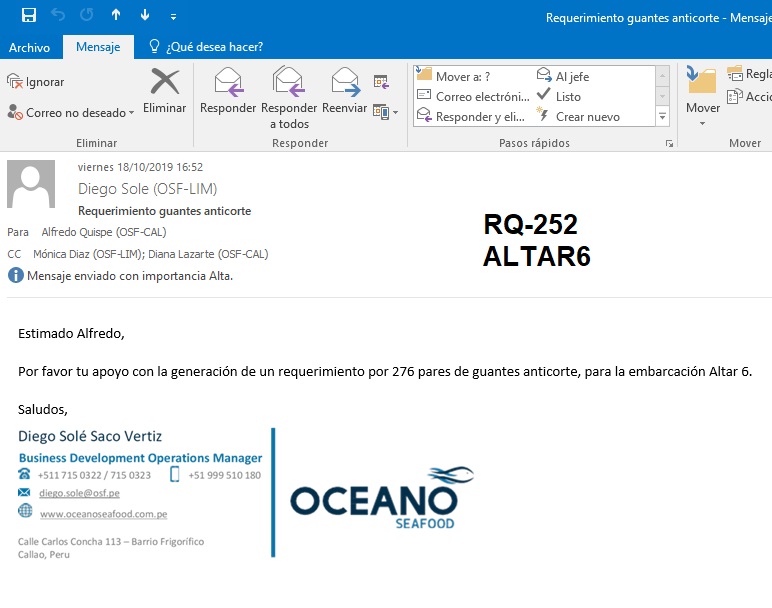Go to next item with down arrow
Image resolution: width=772 pixels, height=608 pixels.
tap(145, 15)
